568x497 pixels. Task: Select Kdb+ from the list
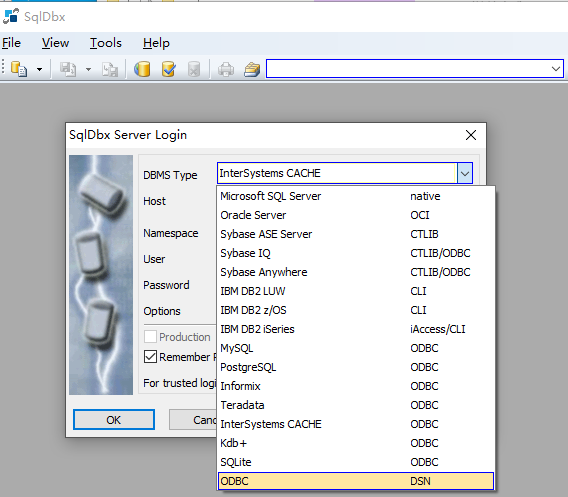tap(356, 443)
